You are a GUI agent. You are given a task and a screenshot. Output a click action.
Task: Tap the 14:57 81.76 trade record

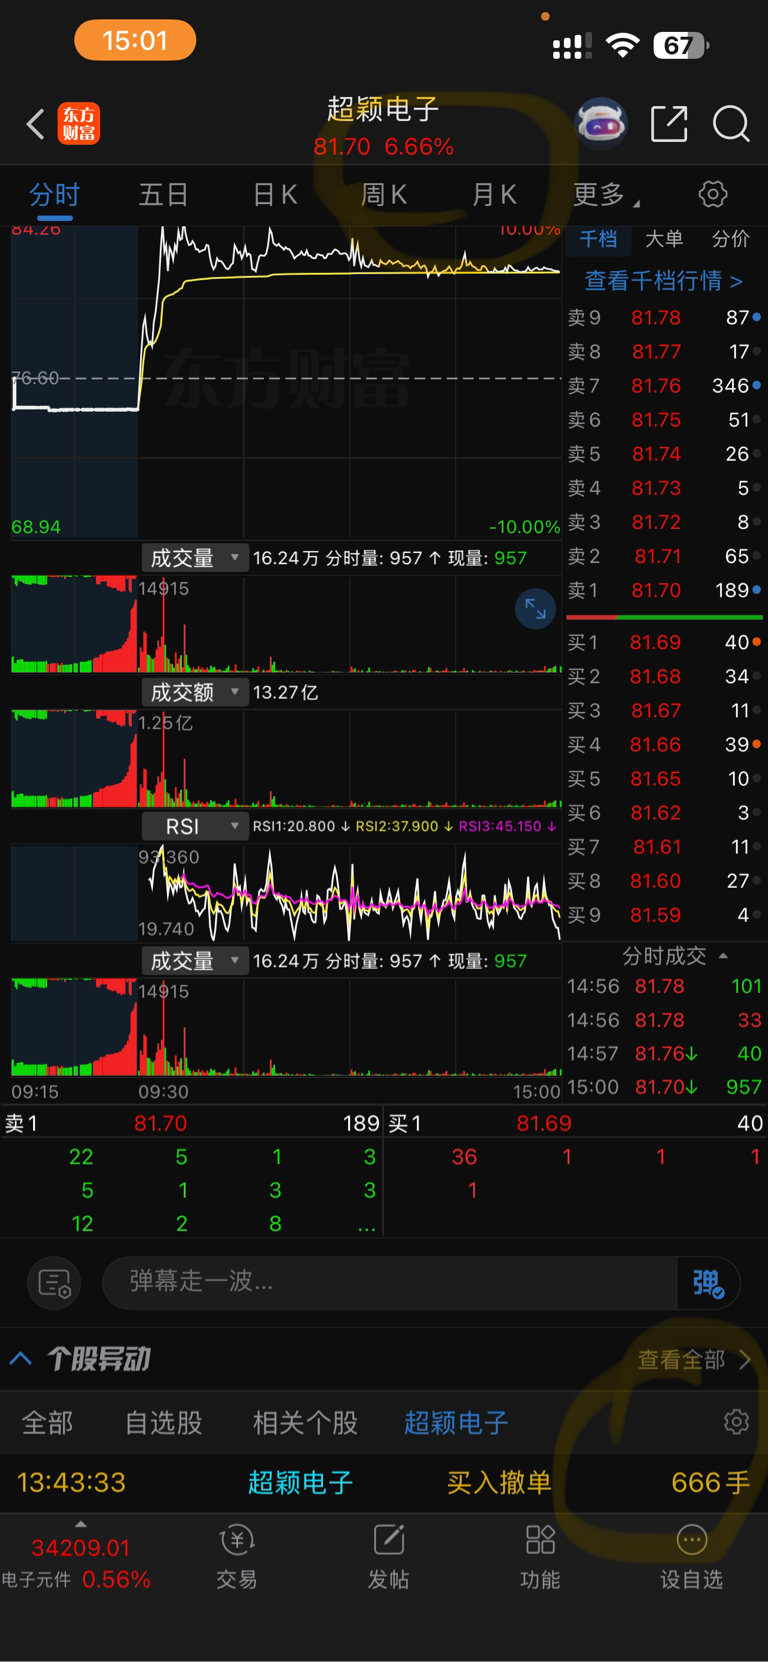(x=664, y=1054)
